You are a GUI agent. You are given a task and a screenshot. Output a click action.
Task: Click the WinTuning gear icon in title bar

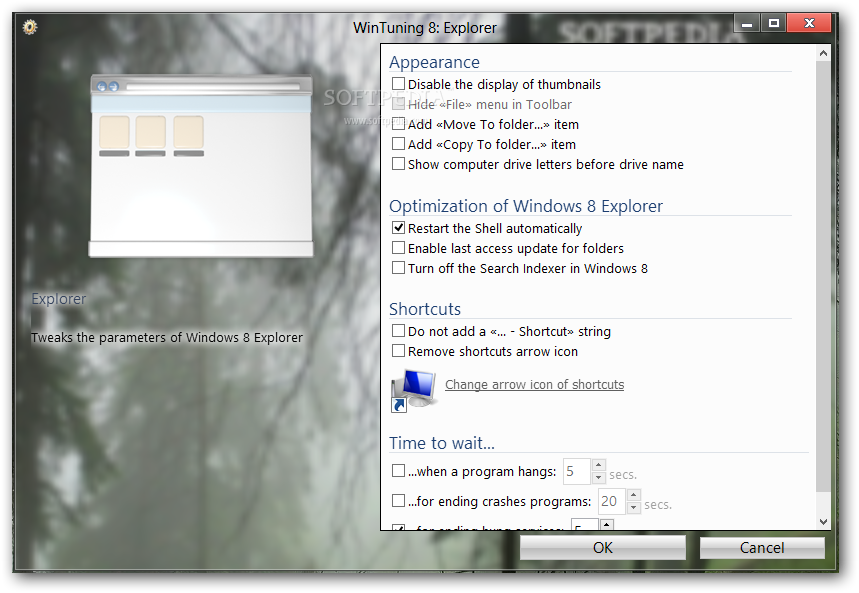click(30, 26)
